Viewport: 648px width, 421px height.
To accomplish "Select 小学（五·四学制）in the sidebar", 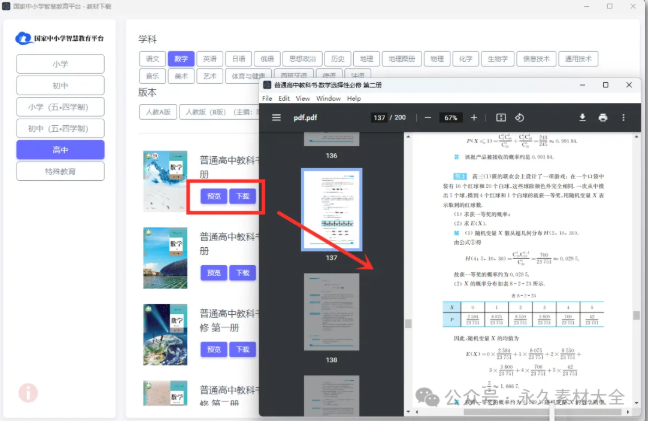I will (60, 107).
